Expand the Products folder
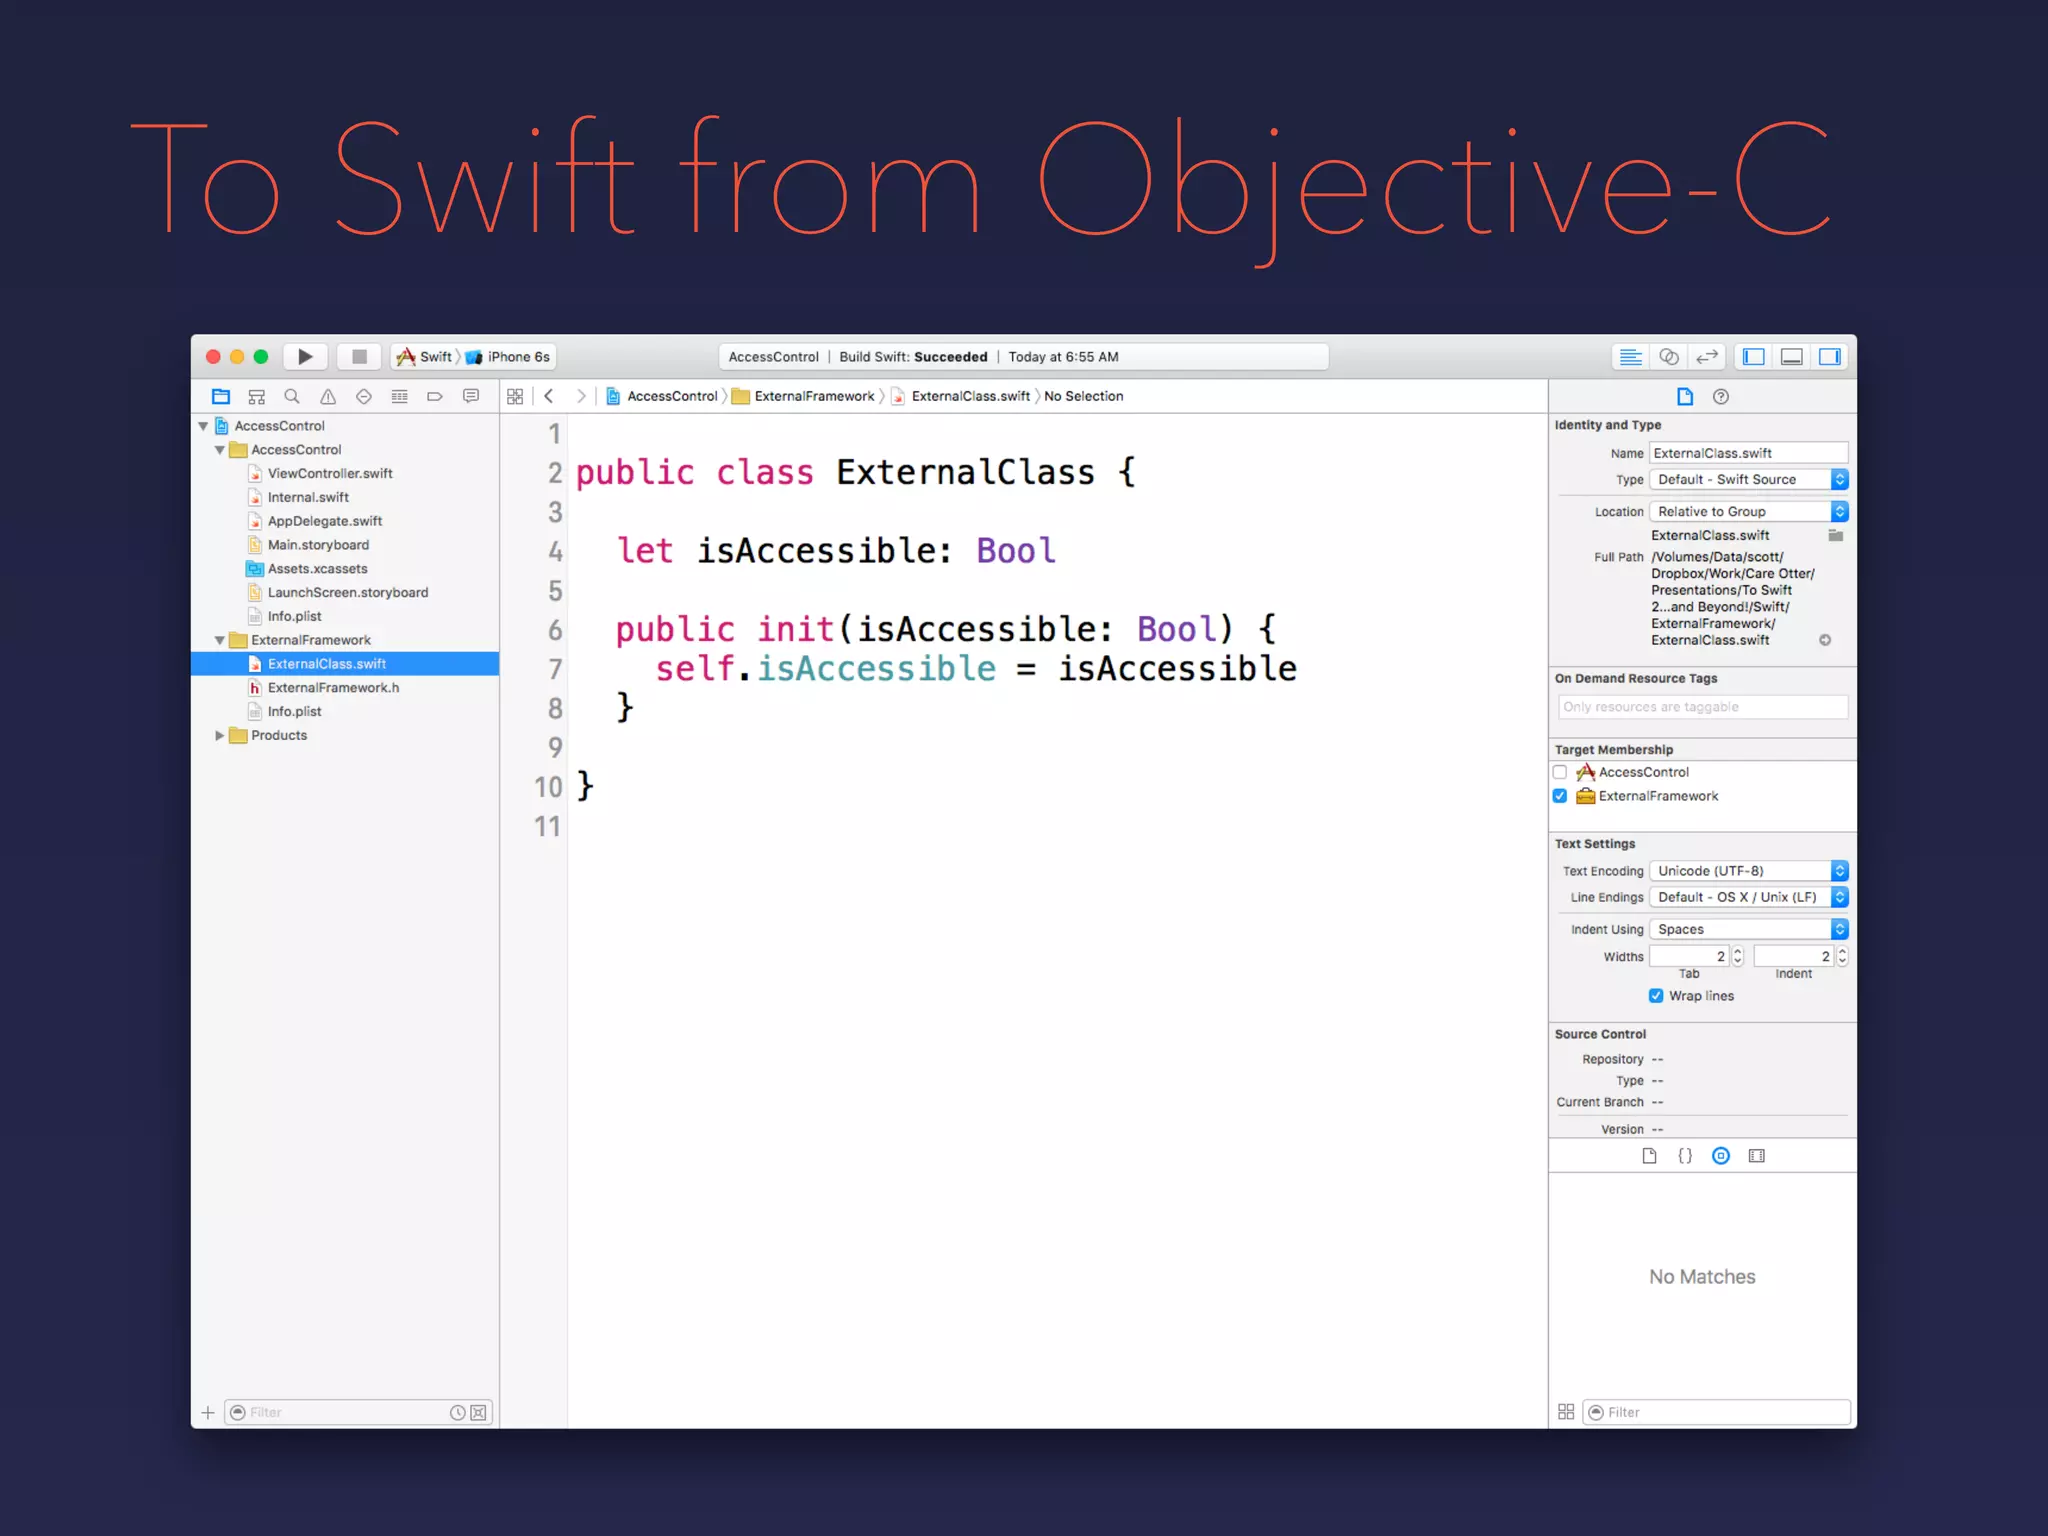Screen dimensions: 2048x1536 coord(219,735)
